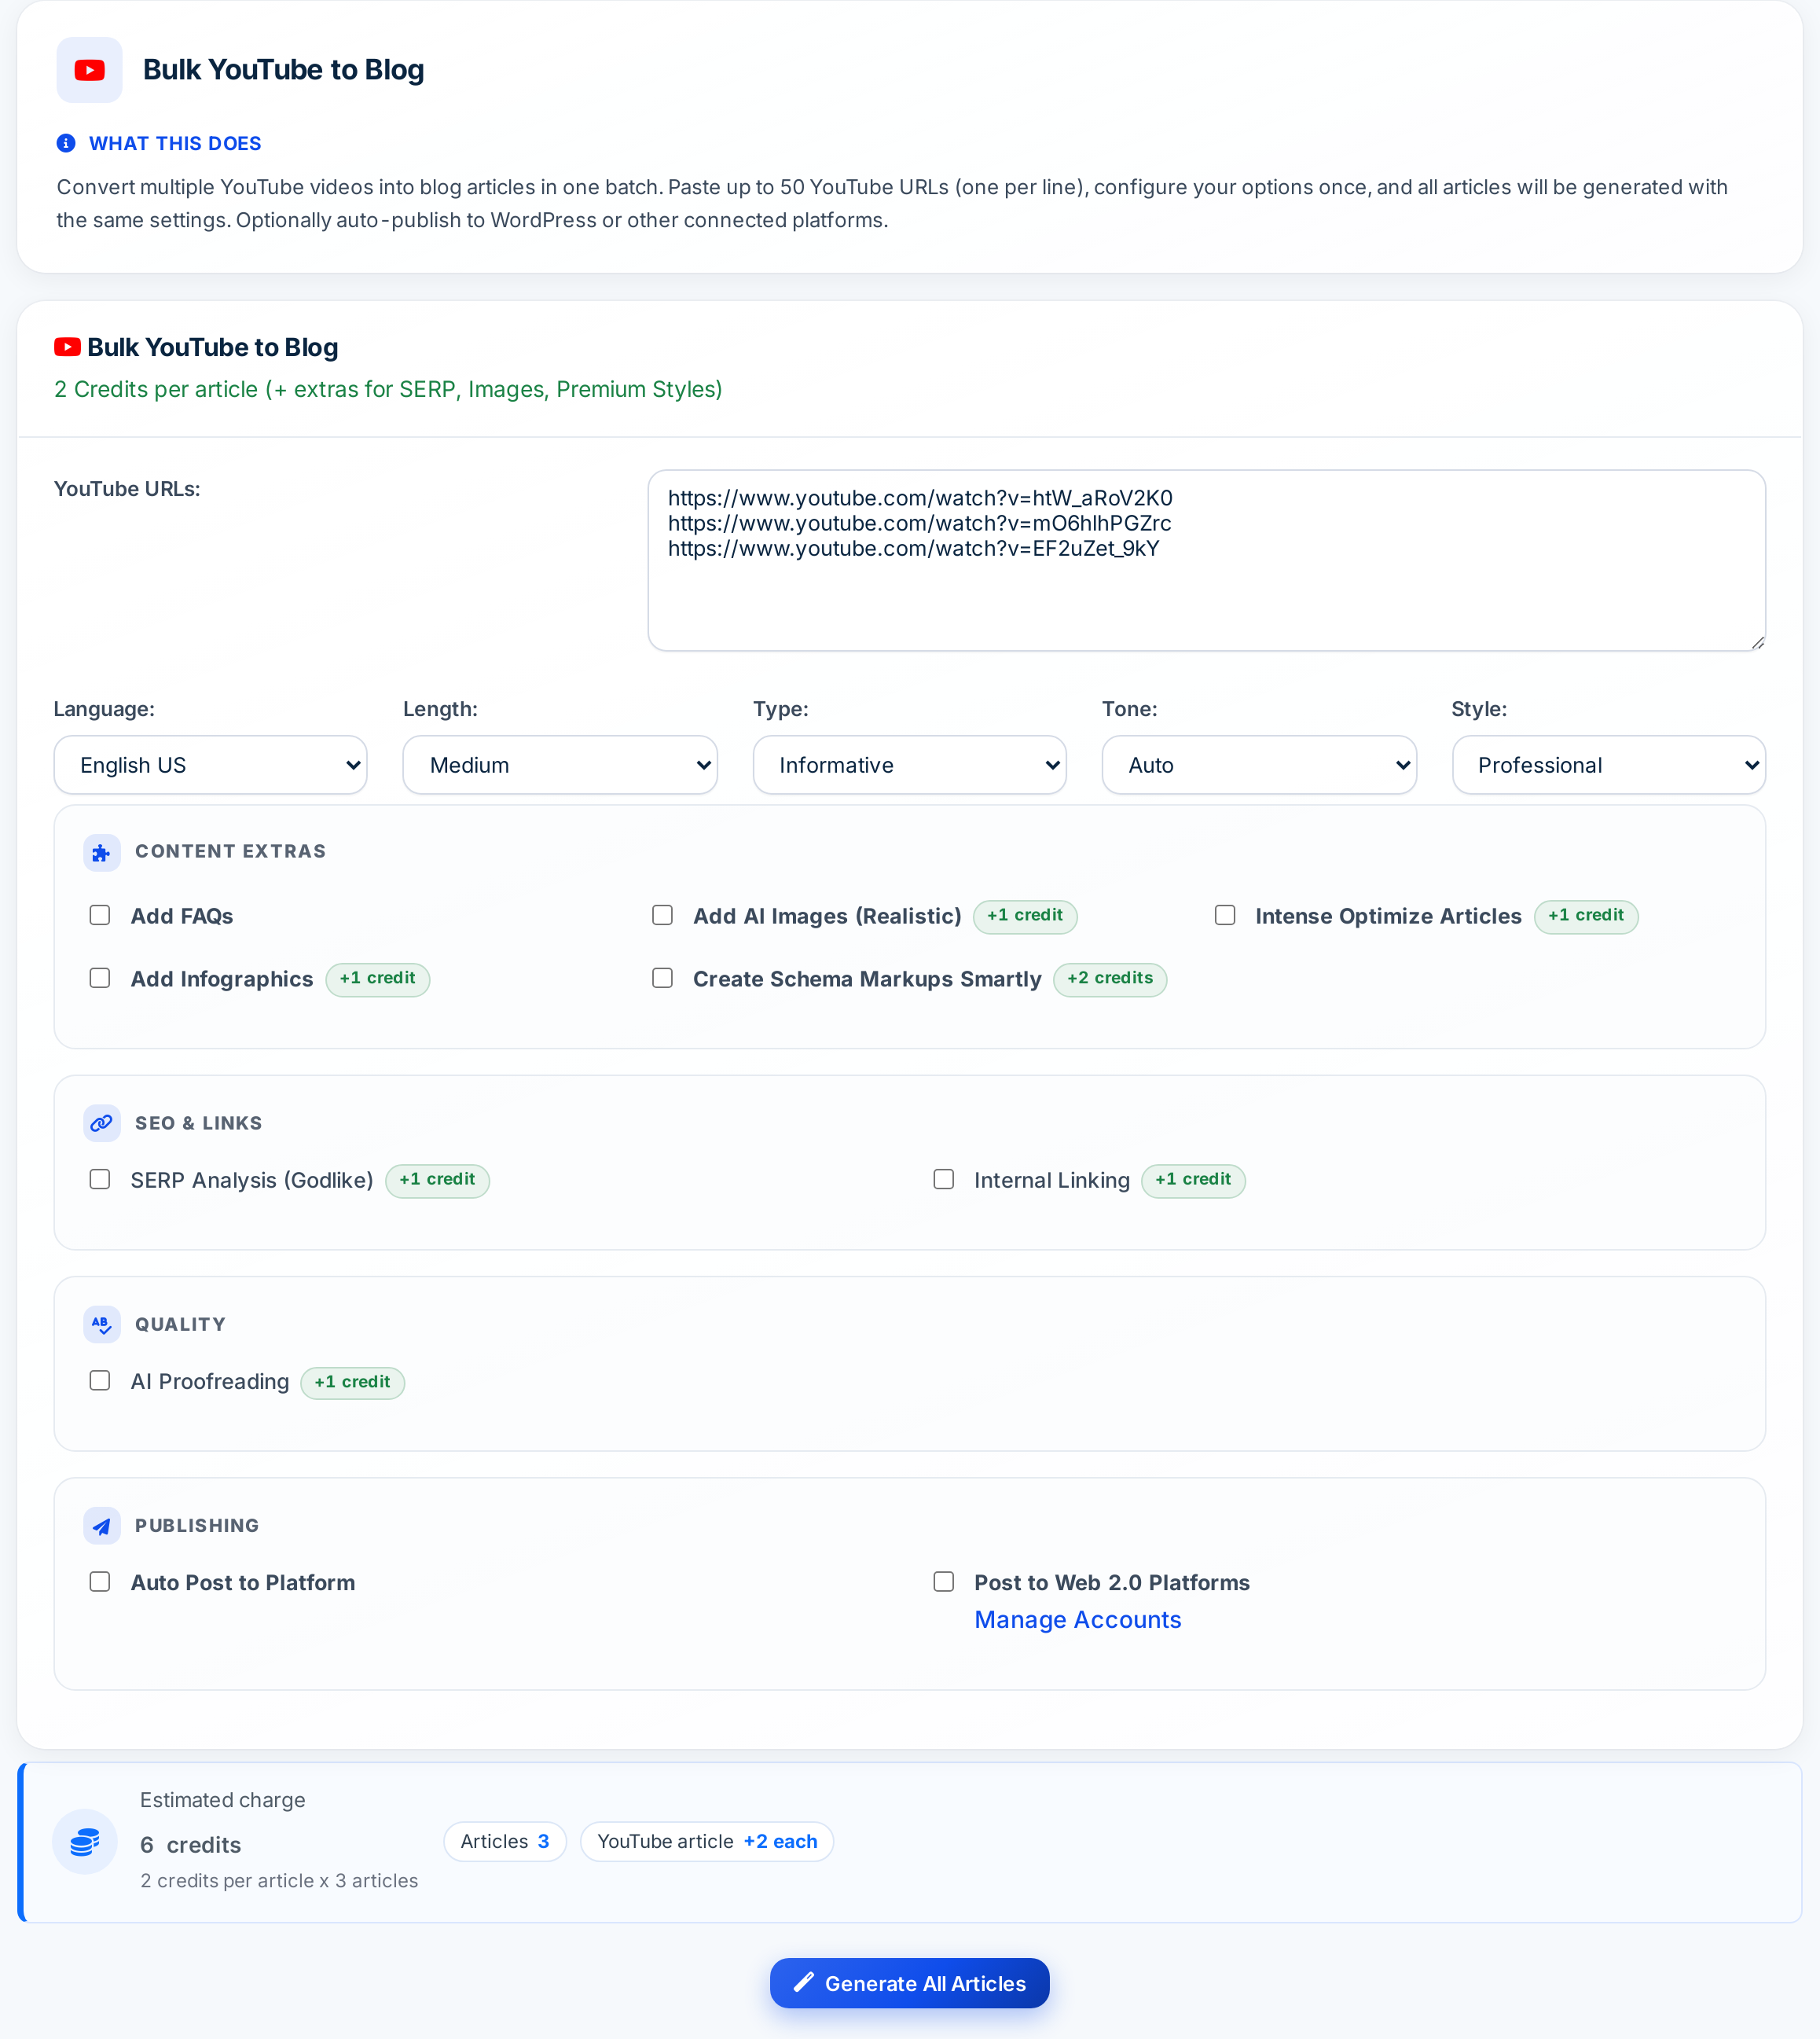Open the Length dropdown set to Medium
The height and width of the screenshot is (2039, 1820).
560,765
